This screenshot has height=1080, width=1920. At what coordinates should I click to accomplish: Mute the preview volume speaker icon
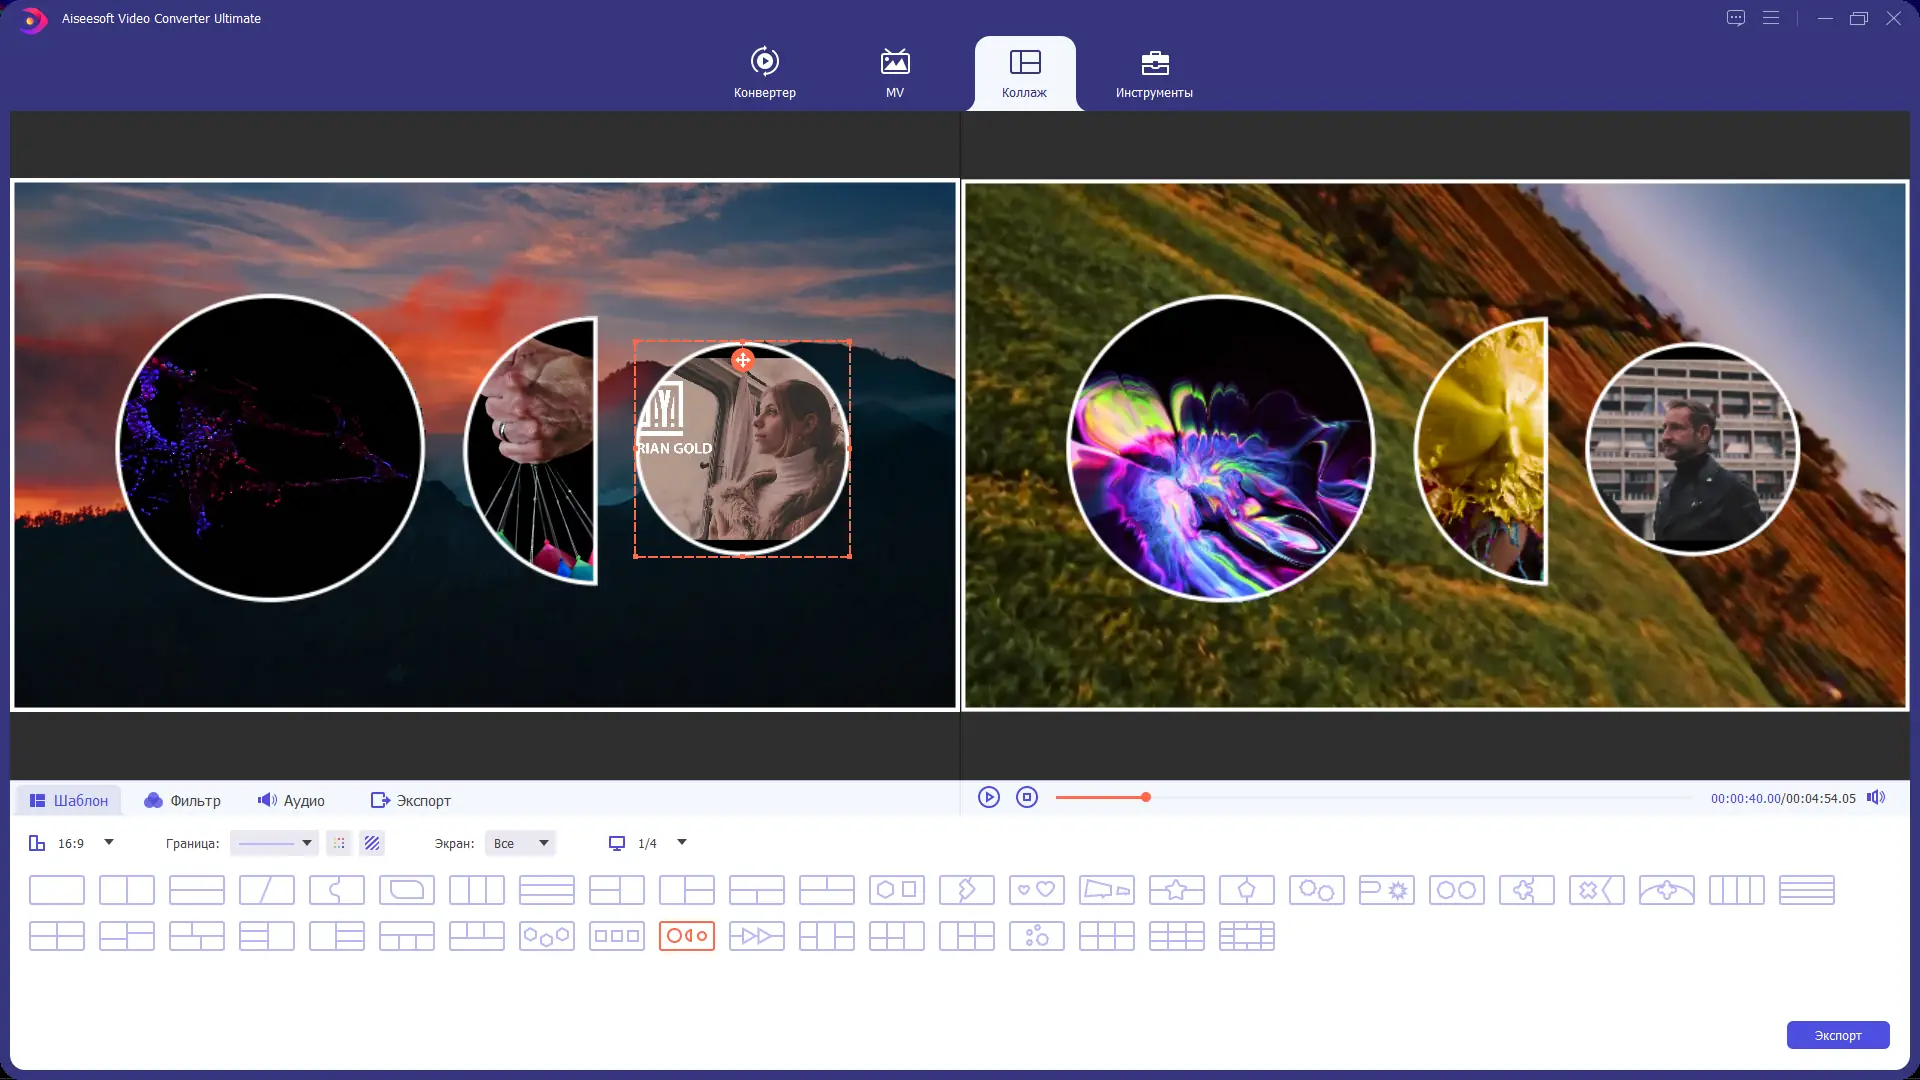[x=1875, y=797]
